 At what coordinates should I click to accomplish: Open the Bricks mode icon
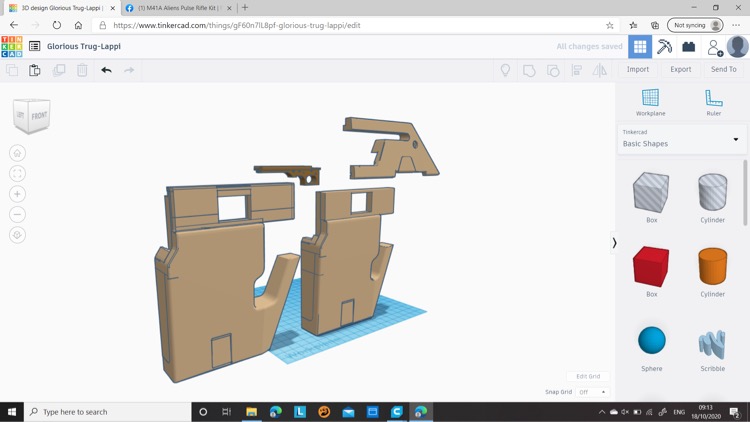(688, 46)
